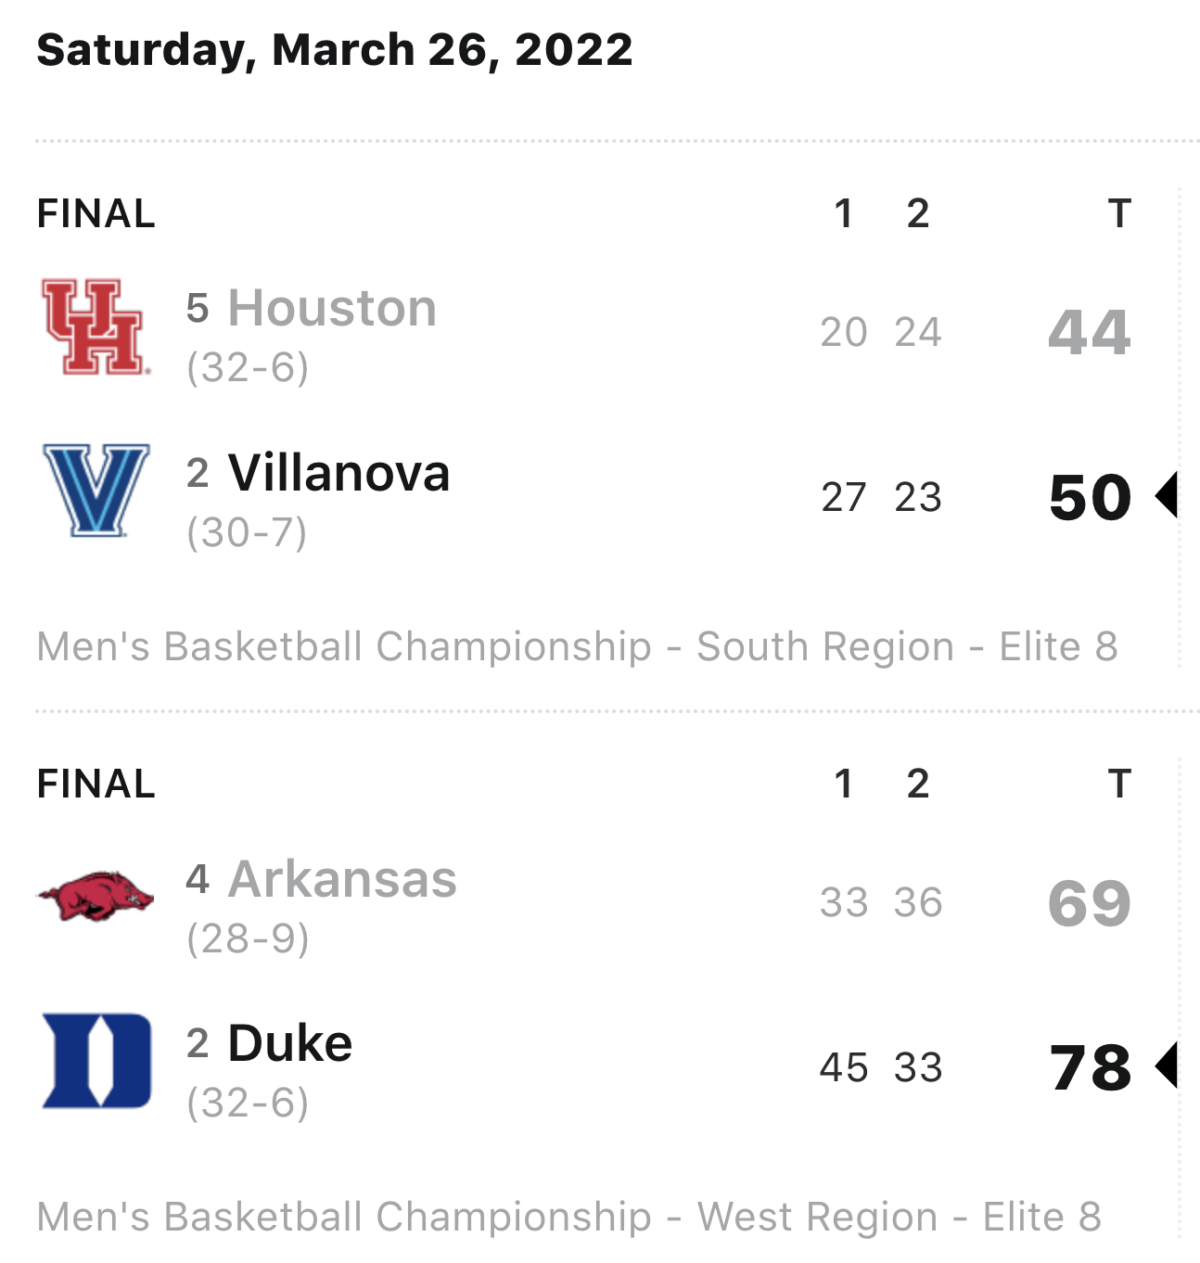Select Duke's total score of 78
This screenshot has width=1200, height=1263.
tap(1090, 1067)
